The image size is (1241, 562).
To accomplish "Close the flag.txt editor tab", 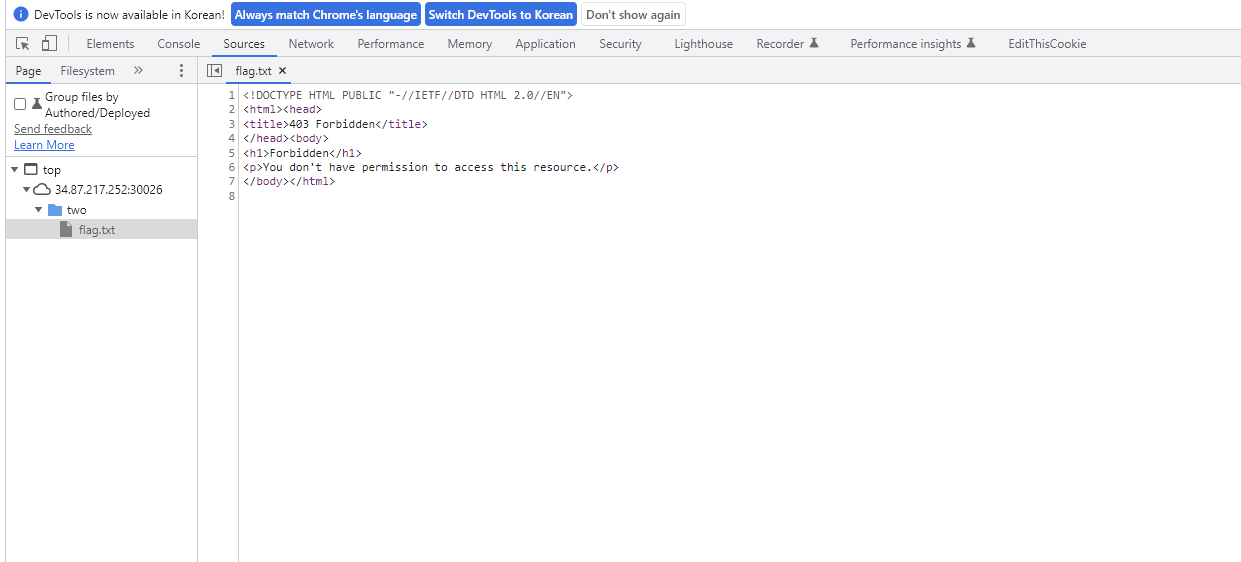I will [x=282, y=71].
